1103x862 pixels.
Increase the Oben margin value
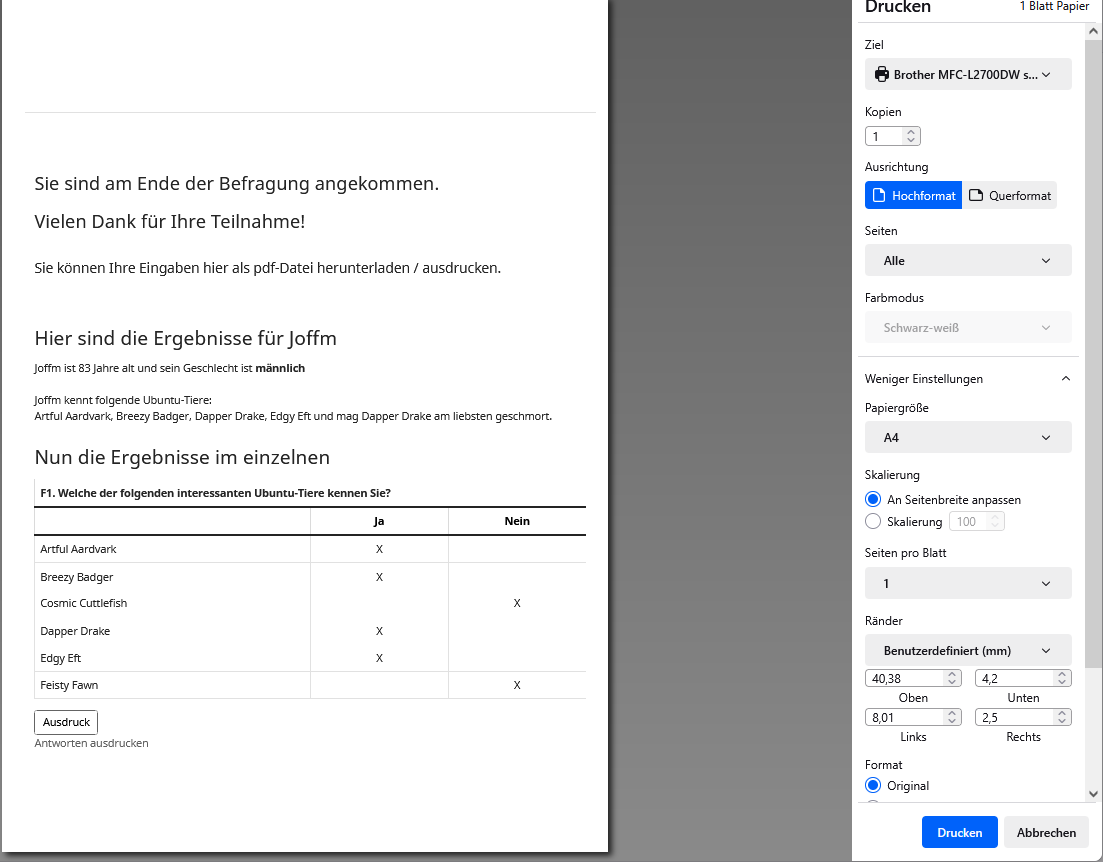pyautogui.click(x=952, y=674)
